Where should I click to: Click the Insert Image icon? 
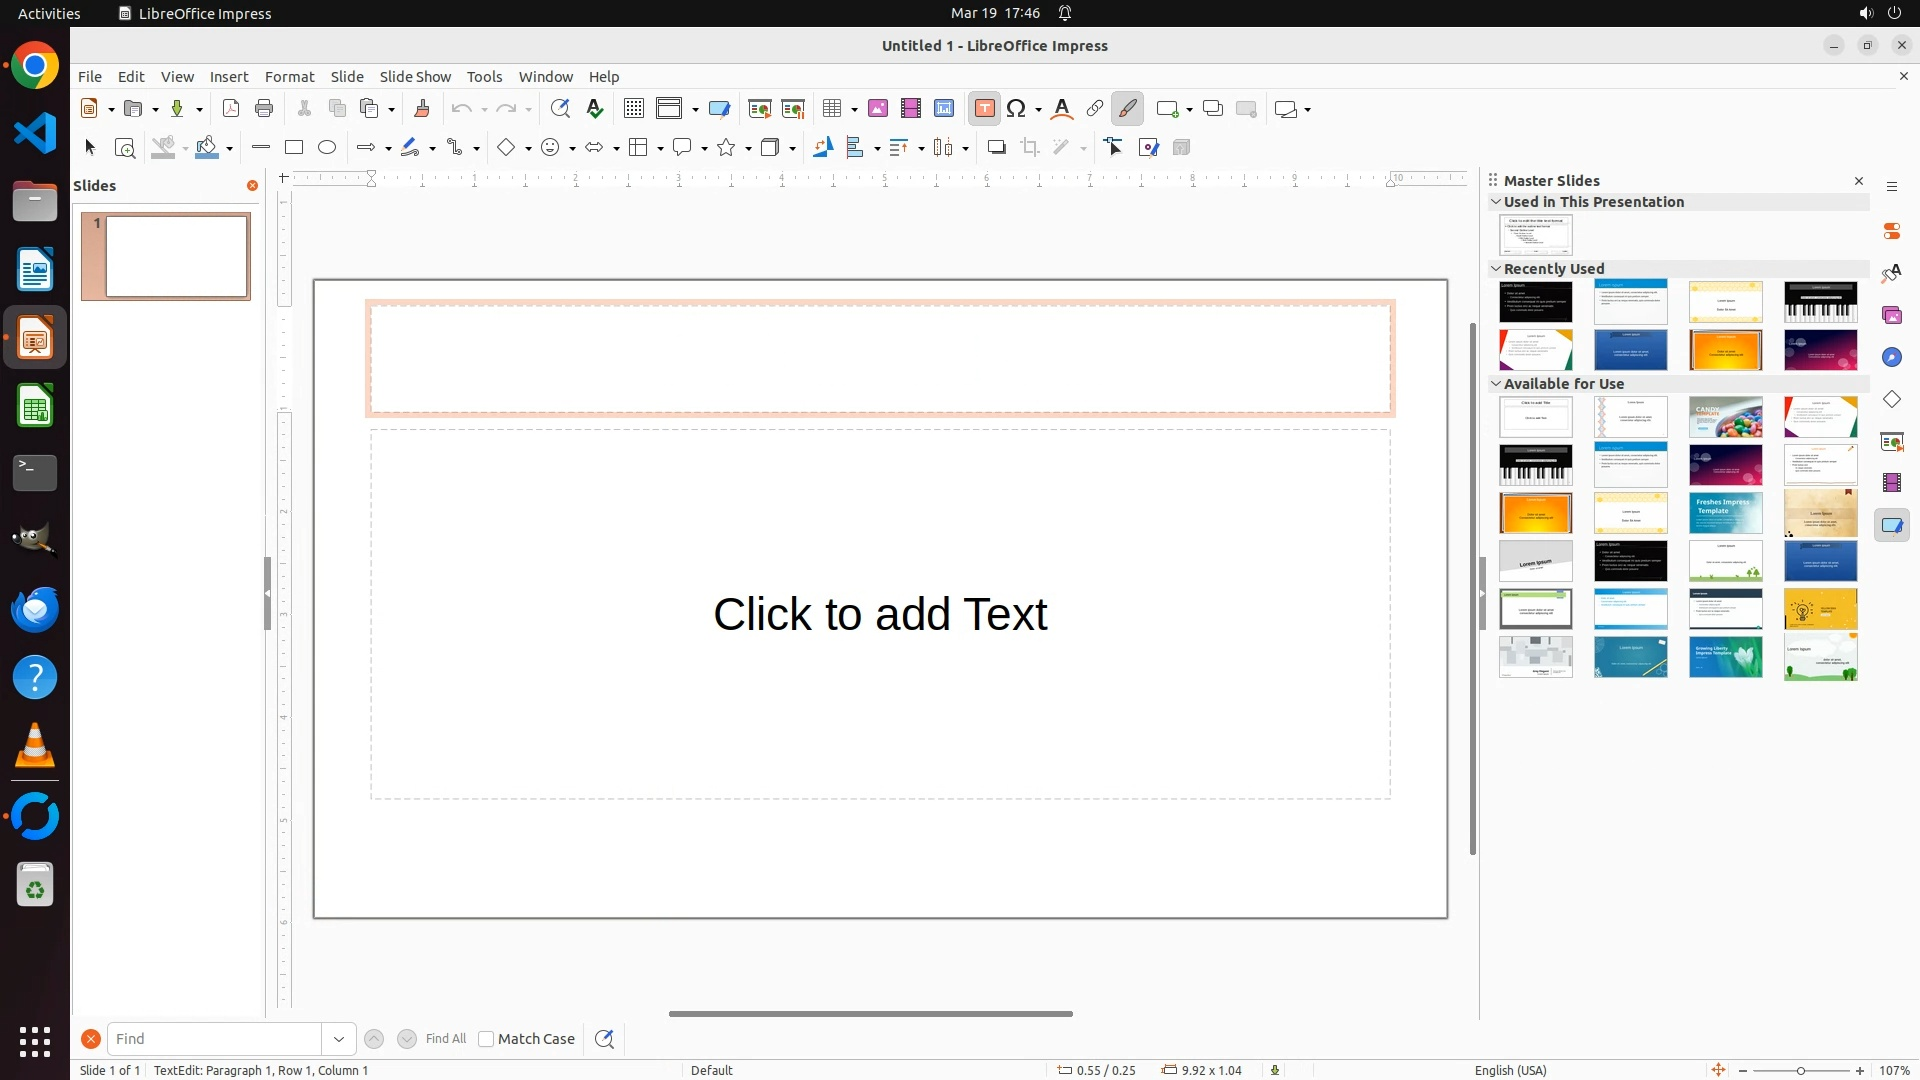(878, 109)
